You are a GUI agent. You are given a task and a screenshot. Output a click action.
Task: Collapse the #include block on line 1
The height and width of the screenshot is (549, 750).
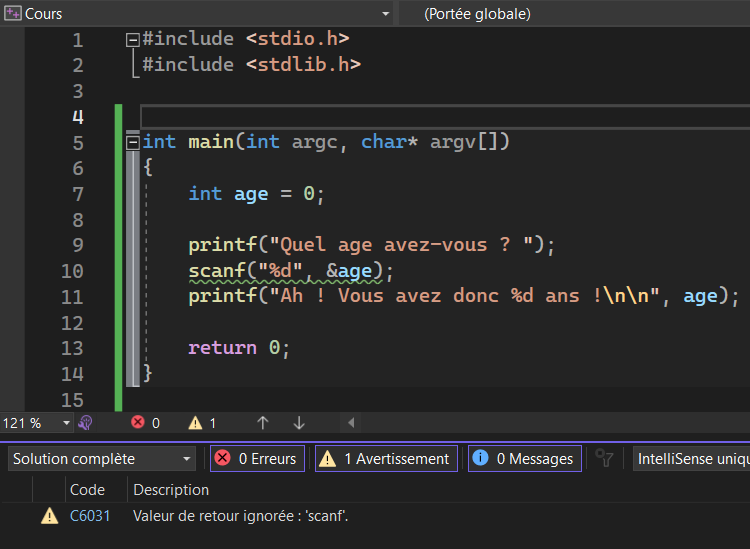132,40
